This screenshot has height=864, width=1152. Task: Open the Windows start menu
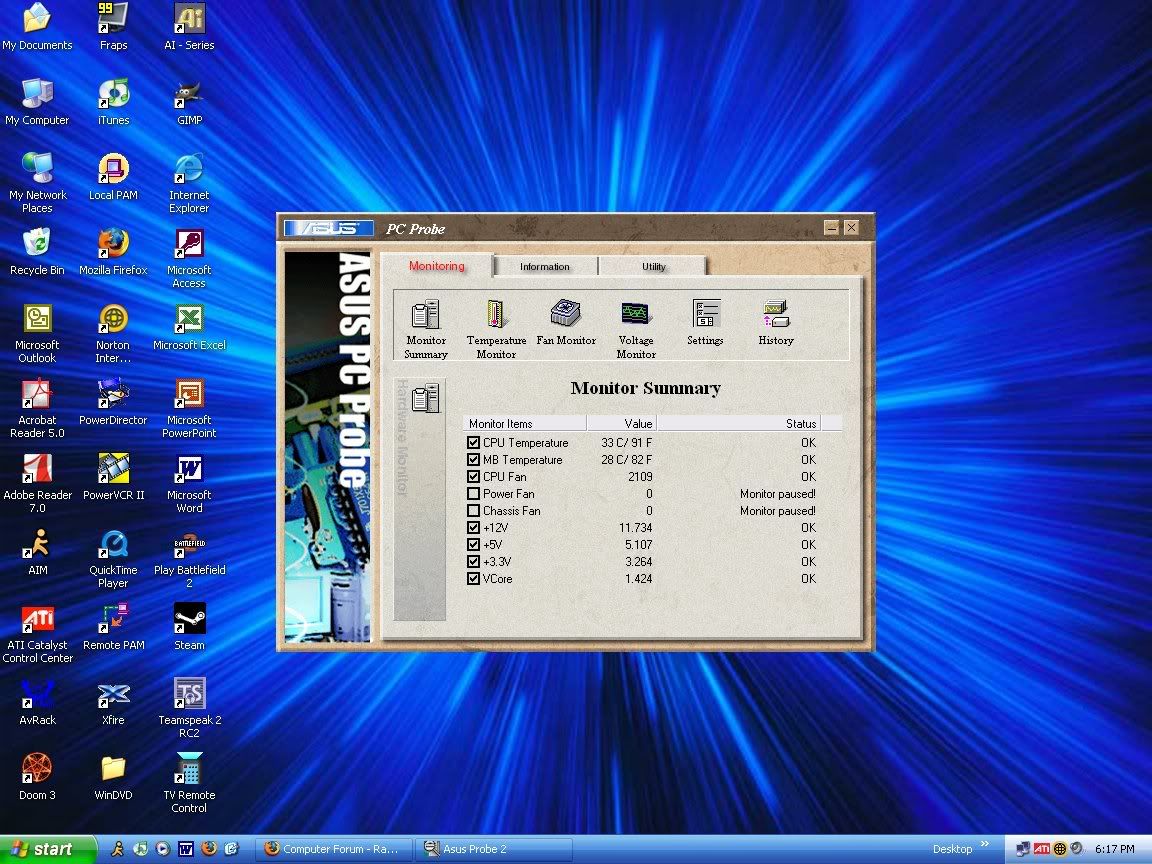tap(48, 849)
